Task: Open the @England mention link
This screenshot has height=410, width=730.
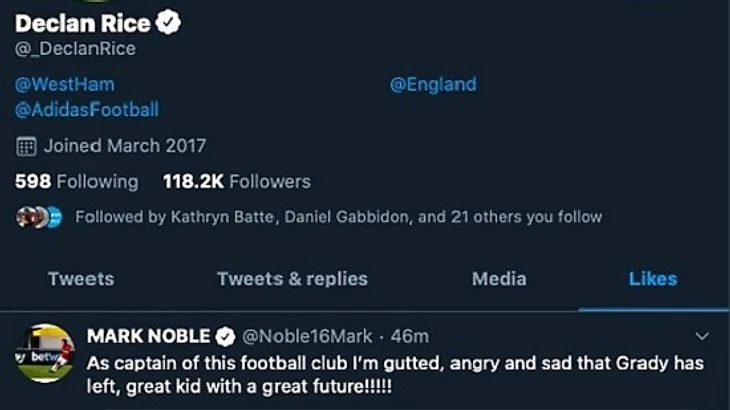Action: pos(432,85)
